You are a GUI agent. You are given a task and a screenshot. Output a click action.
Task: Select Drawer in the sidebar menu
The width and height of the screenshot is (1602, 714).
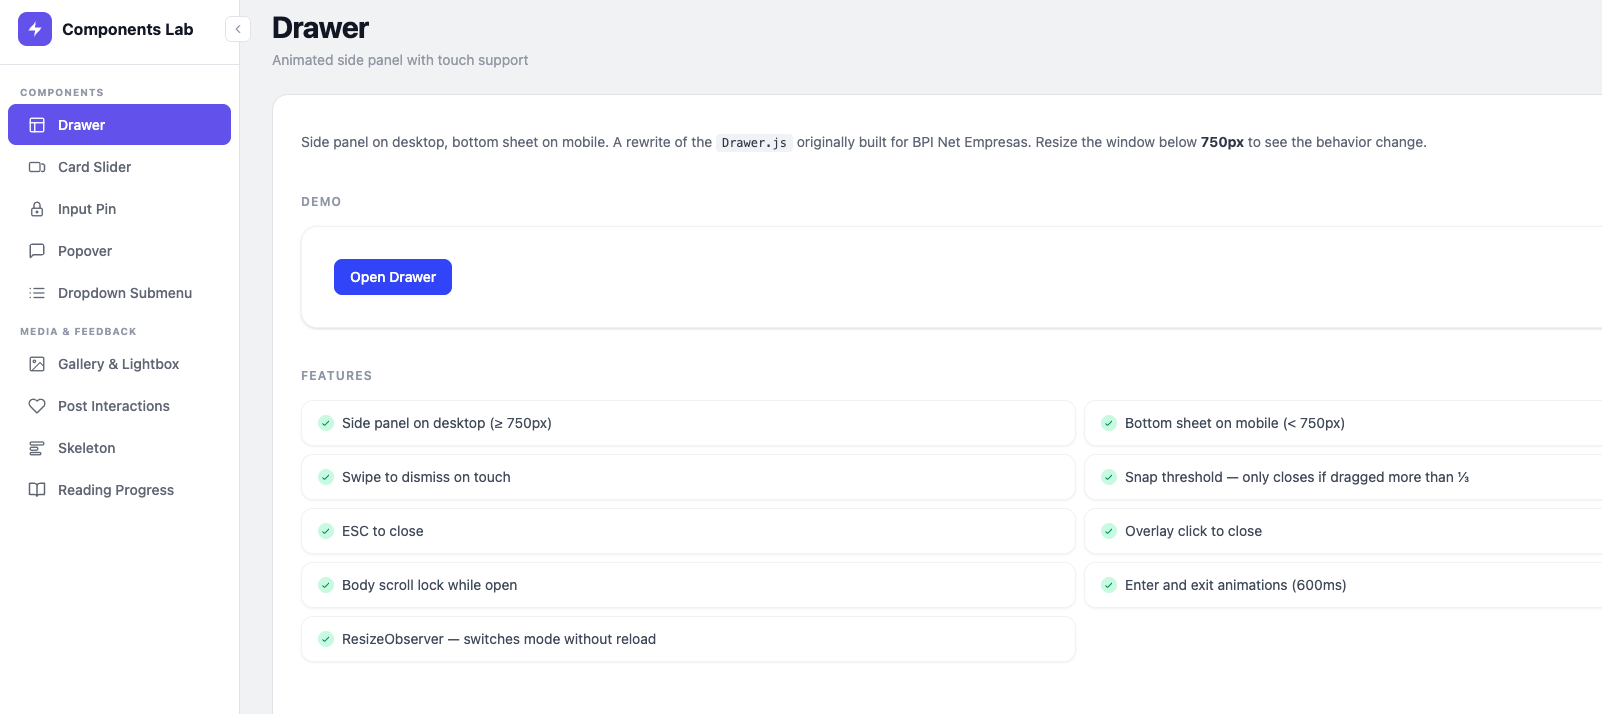click(119, 125)
